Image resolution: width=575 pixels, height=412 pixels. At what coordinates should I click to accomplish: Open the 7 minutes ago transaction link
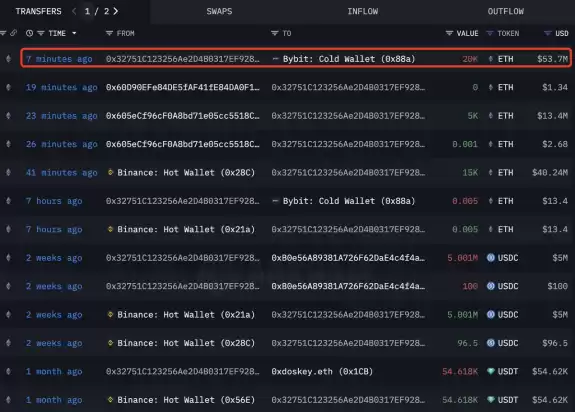point(59,59)
